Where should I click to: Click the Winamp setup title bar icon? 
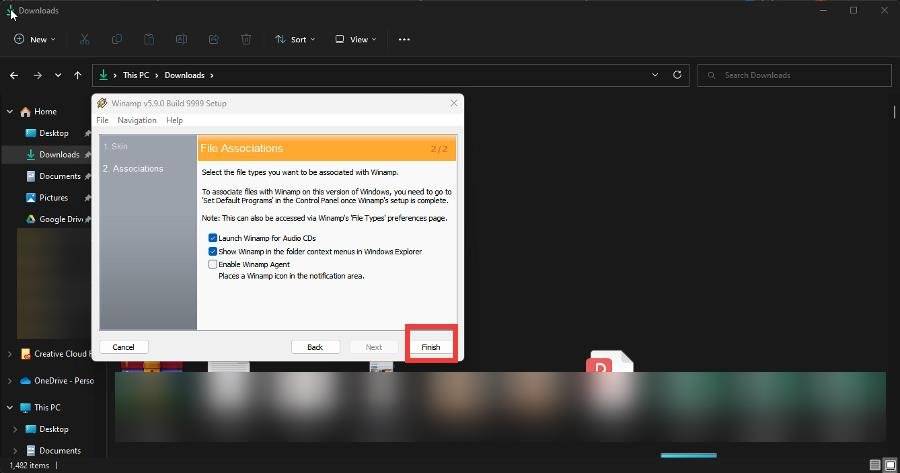coord(102,103)
